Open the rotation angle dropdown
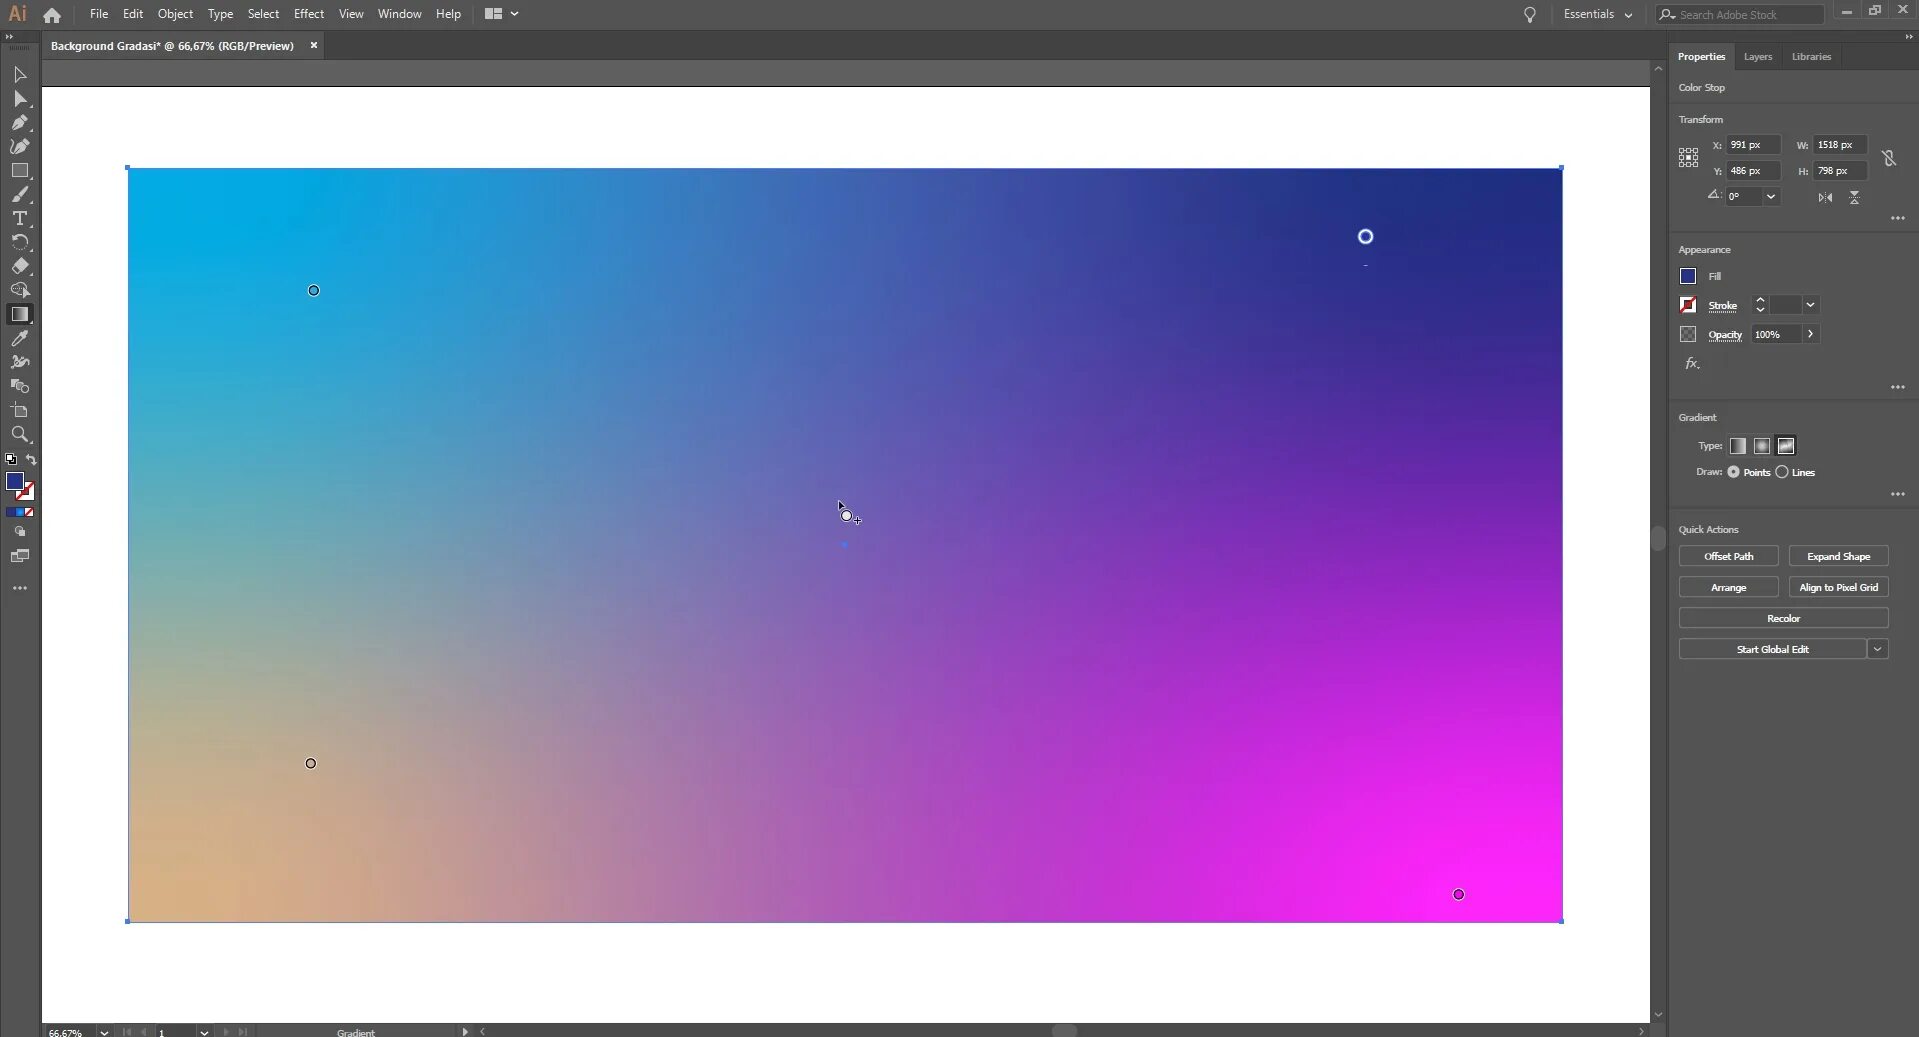The height and width of the screenshot is (1037, 1919). tap(1771, 197)
